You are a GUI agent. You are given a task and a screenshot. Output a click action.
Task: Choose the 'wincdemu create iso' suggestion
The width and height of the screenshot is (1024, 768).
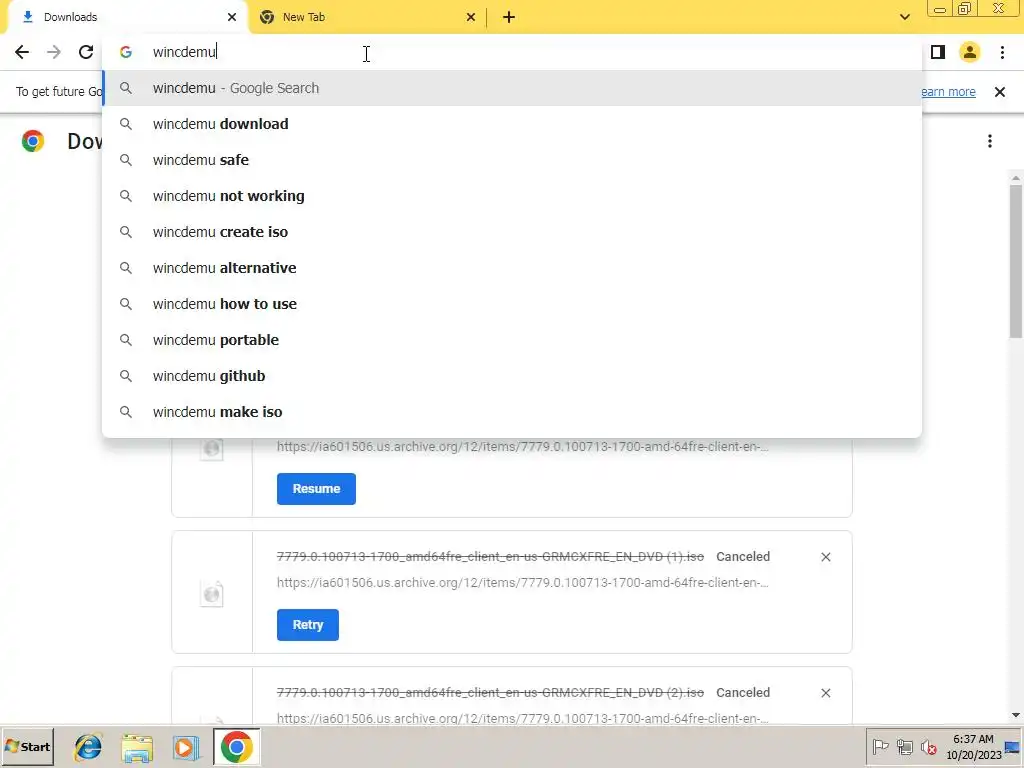pyautogui.click(x=512, y=232)
